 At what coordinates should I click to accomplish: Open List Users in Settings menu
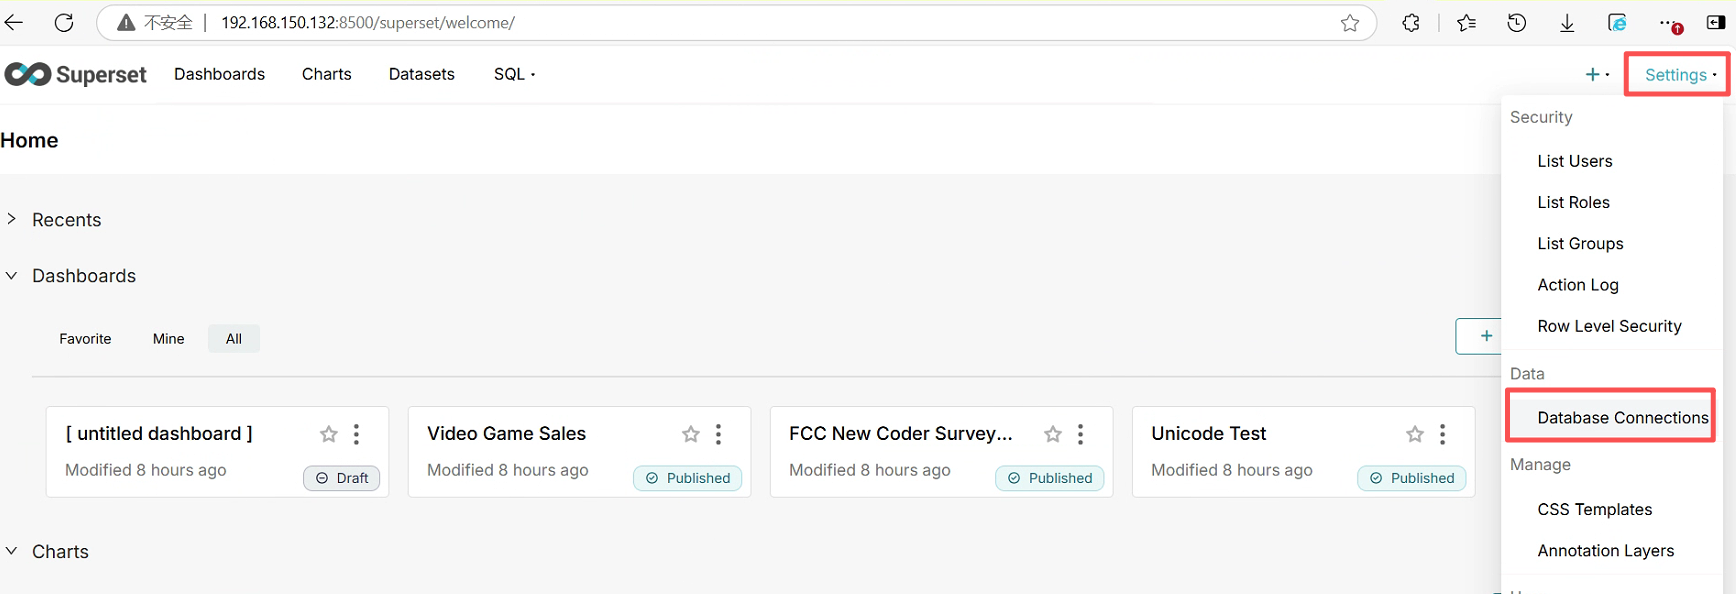tap(1574, 161)
